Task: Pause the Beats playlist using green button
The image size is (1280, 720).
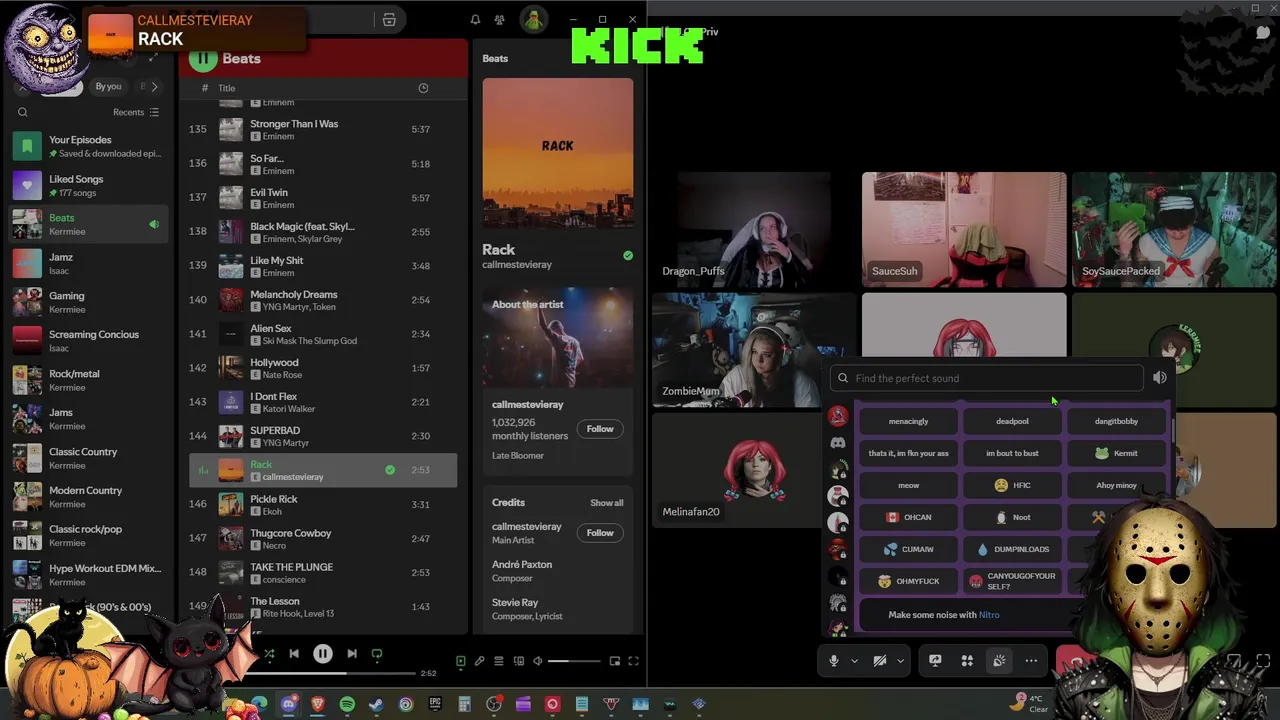Action: click(203, 58)
